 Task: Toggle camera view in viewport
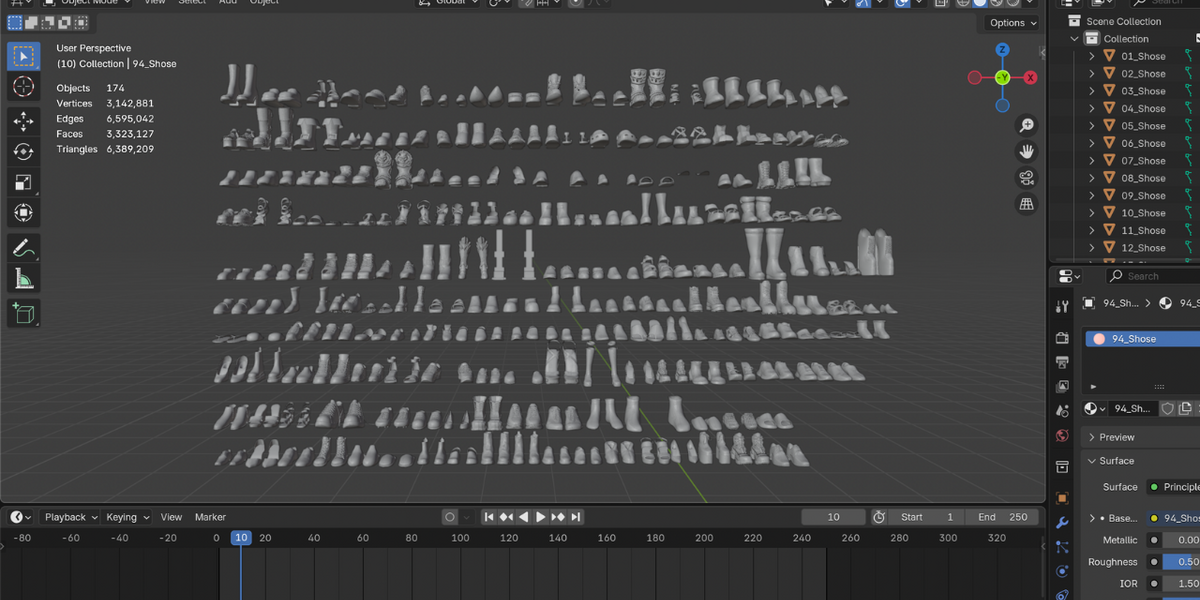click(x=1026, y=178)
